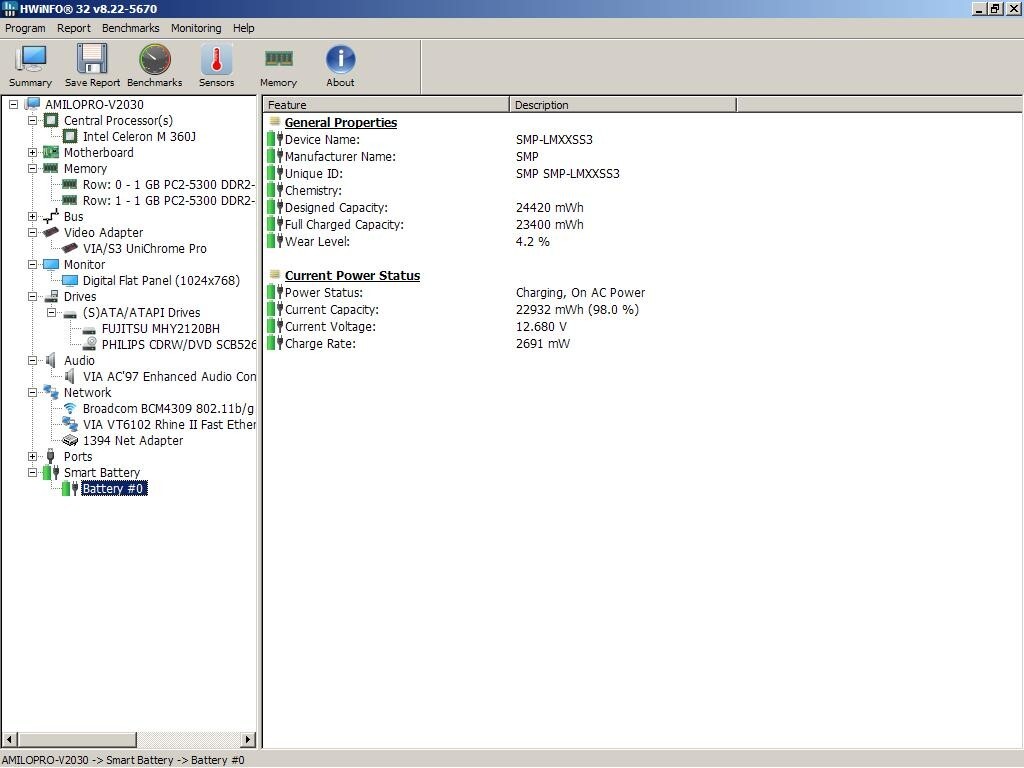Click the AMILOPRO-V2030 computer icon
The image size is (1024, 768).
click(x=33, y=104)
